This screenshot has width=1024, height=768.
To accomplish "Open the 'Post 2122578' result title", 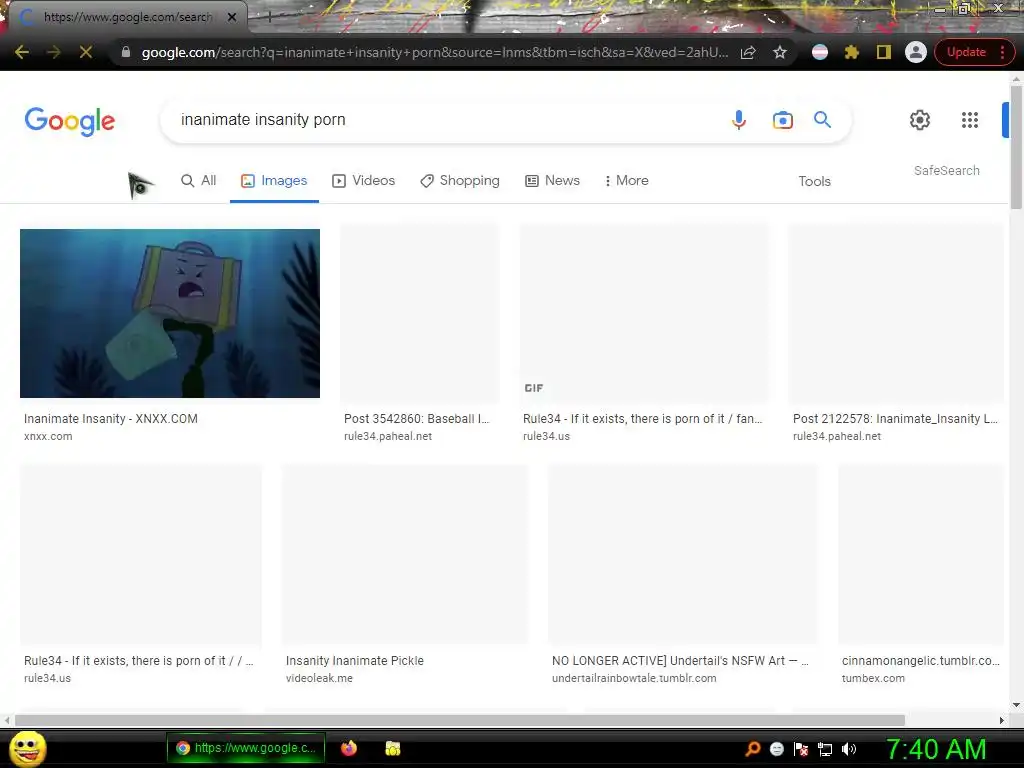I will pyautogui.click(x=895, y=419).
